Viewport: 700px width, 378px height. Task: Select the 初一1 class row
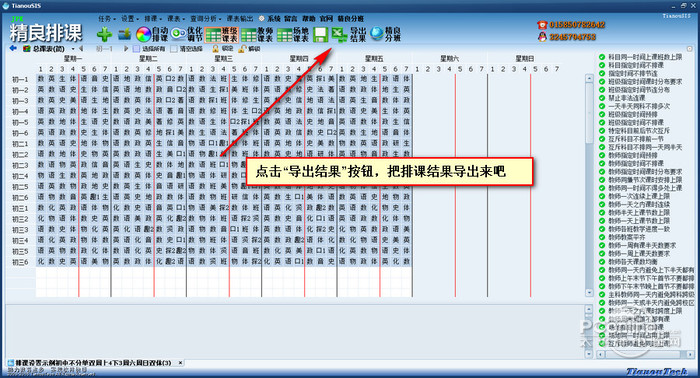point(20,79)
